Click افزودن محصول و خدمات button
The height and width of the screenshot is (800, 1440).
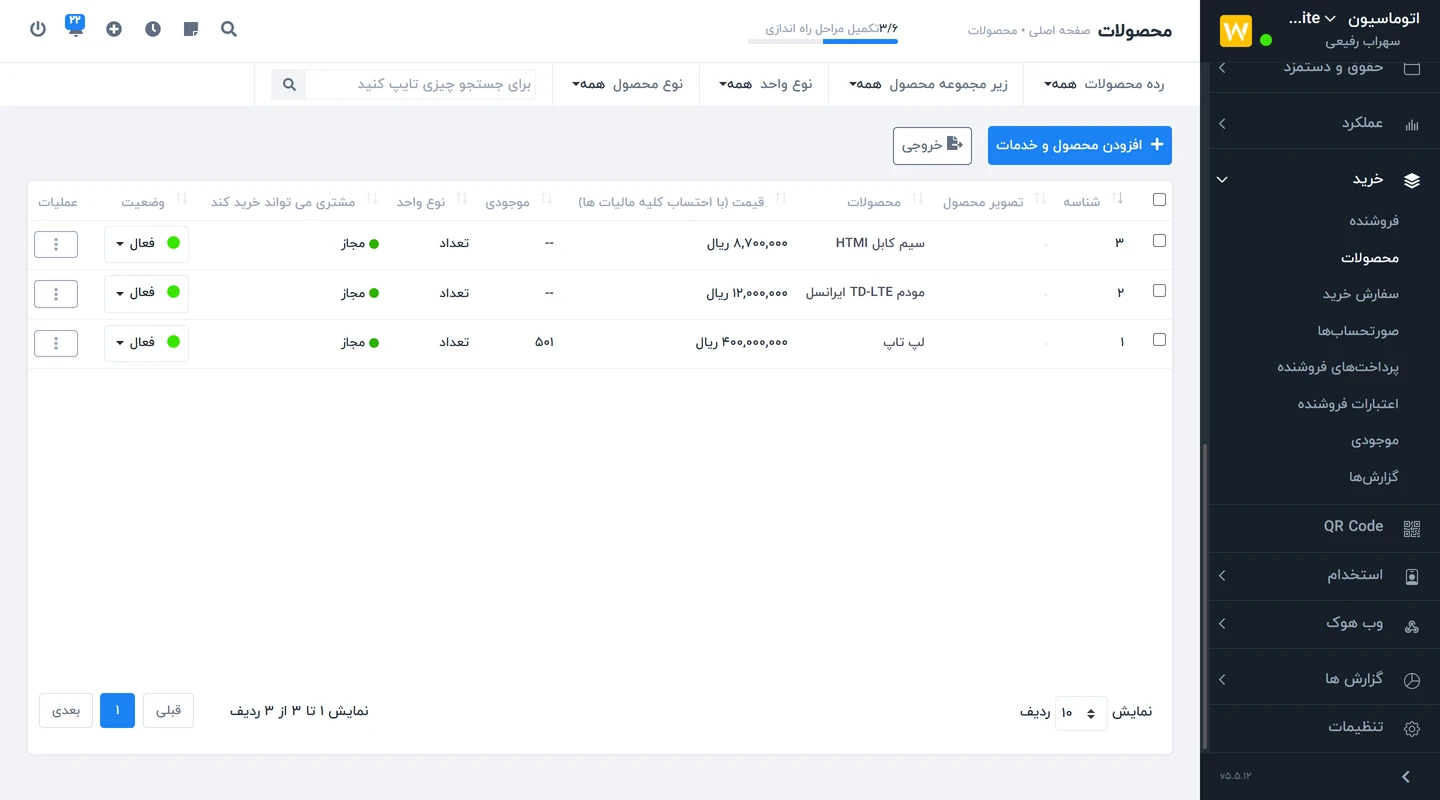coord(1080,146)
